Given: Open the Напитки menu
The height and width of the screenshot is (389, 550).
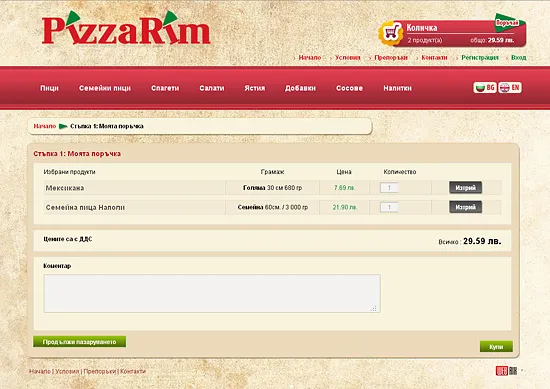Looking at the screenshot, I should pos(397,88).
